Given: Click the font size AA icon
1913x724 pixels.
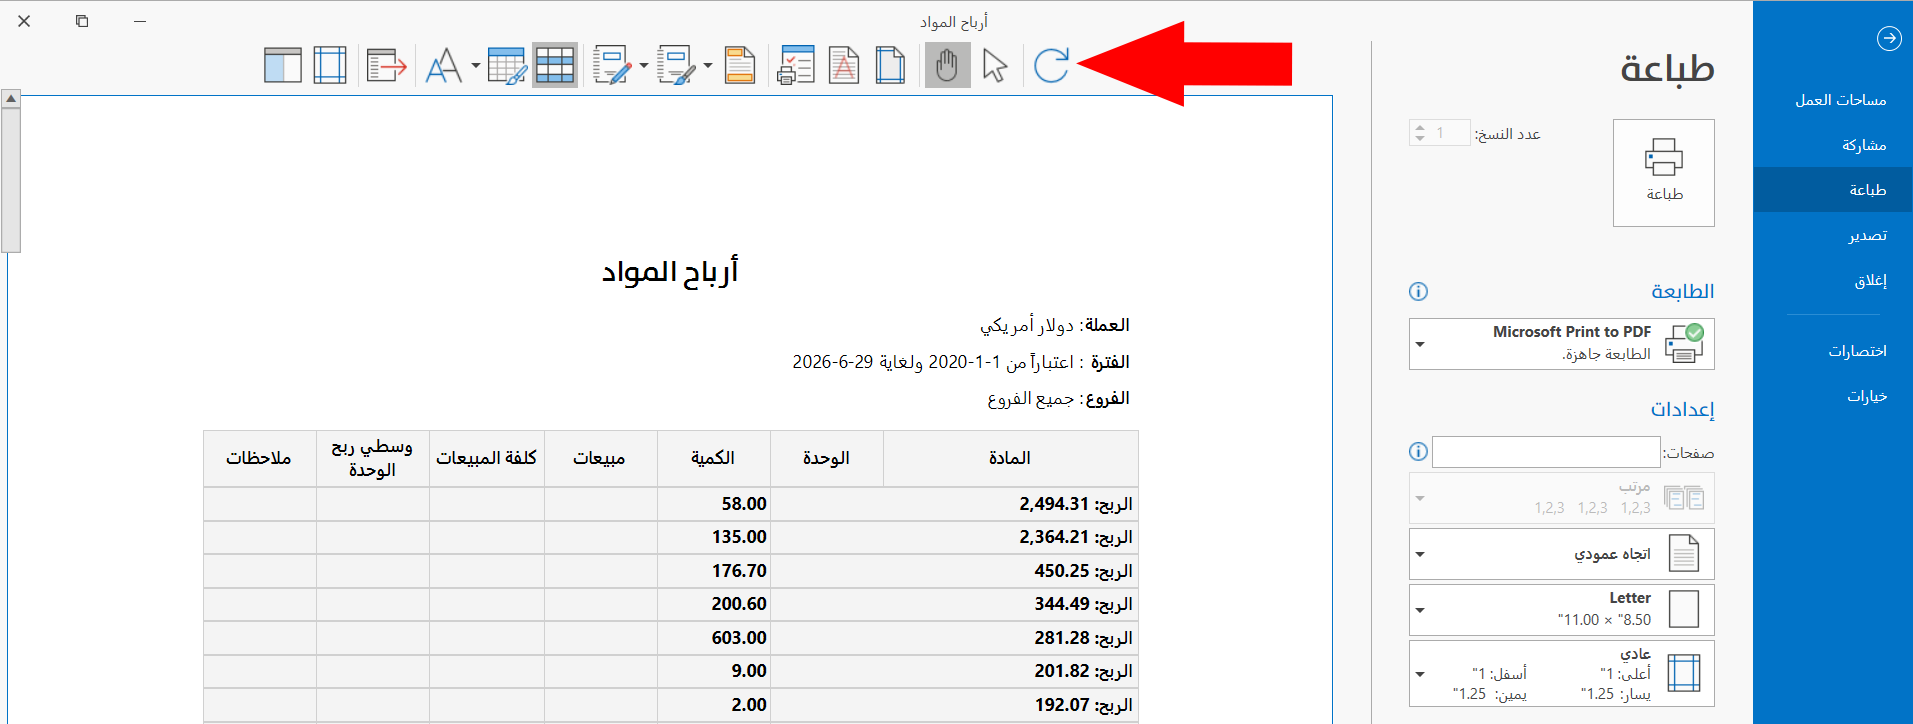Looking at the screenshot, I should [443, 66].
